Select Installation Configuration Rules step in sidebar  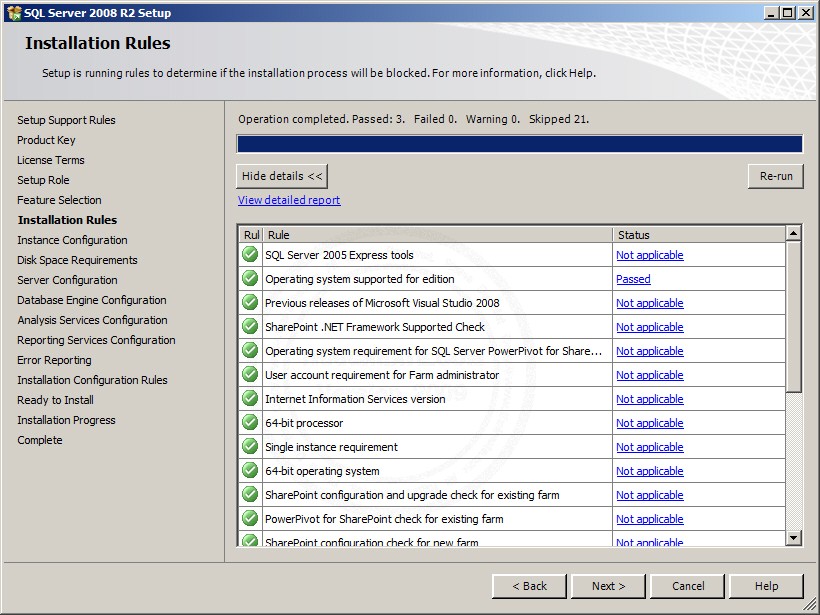pos(92,380)
